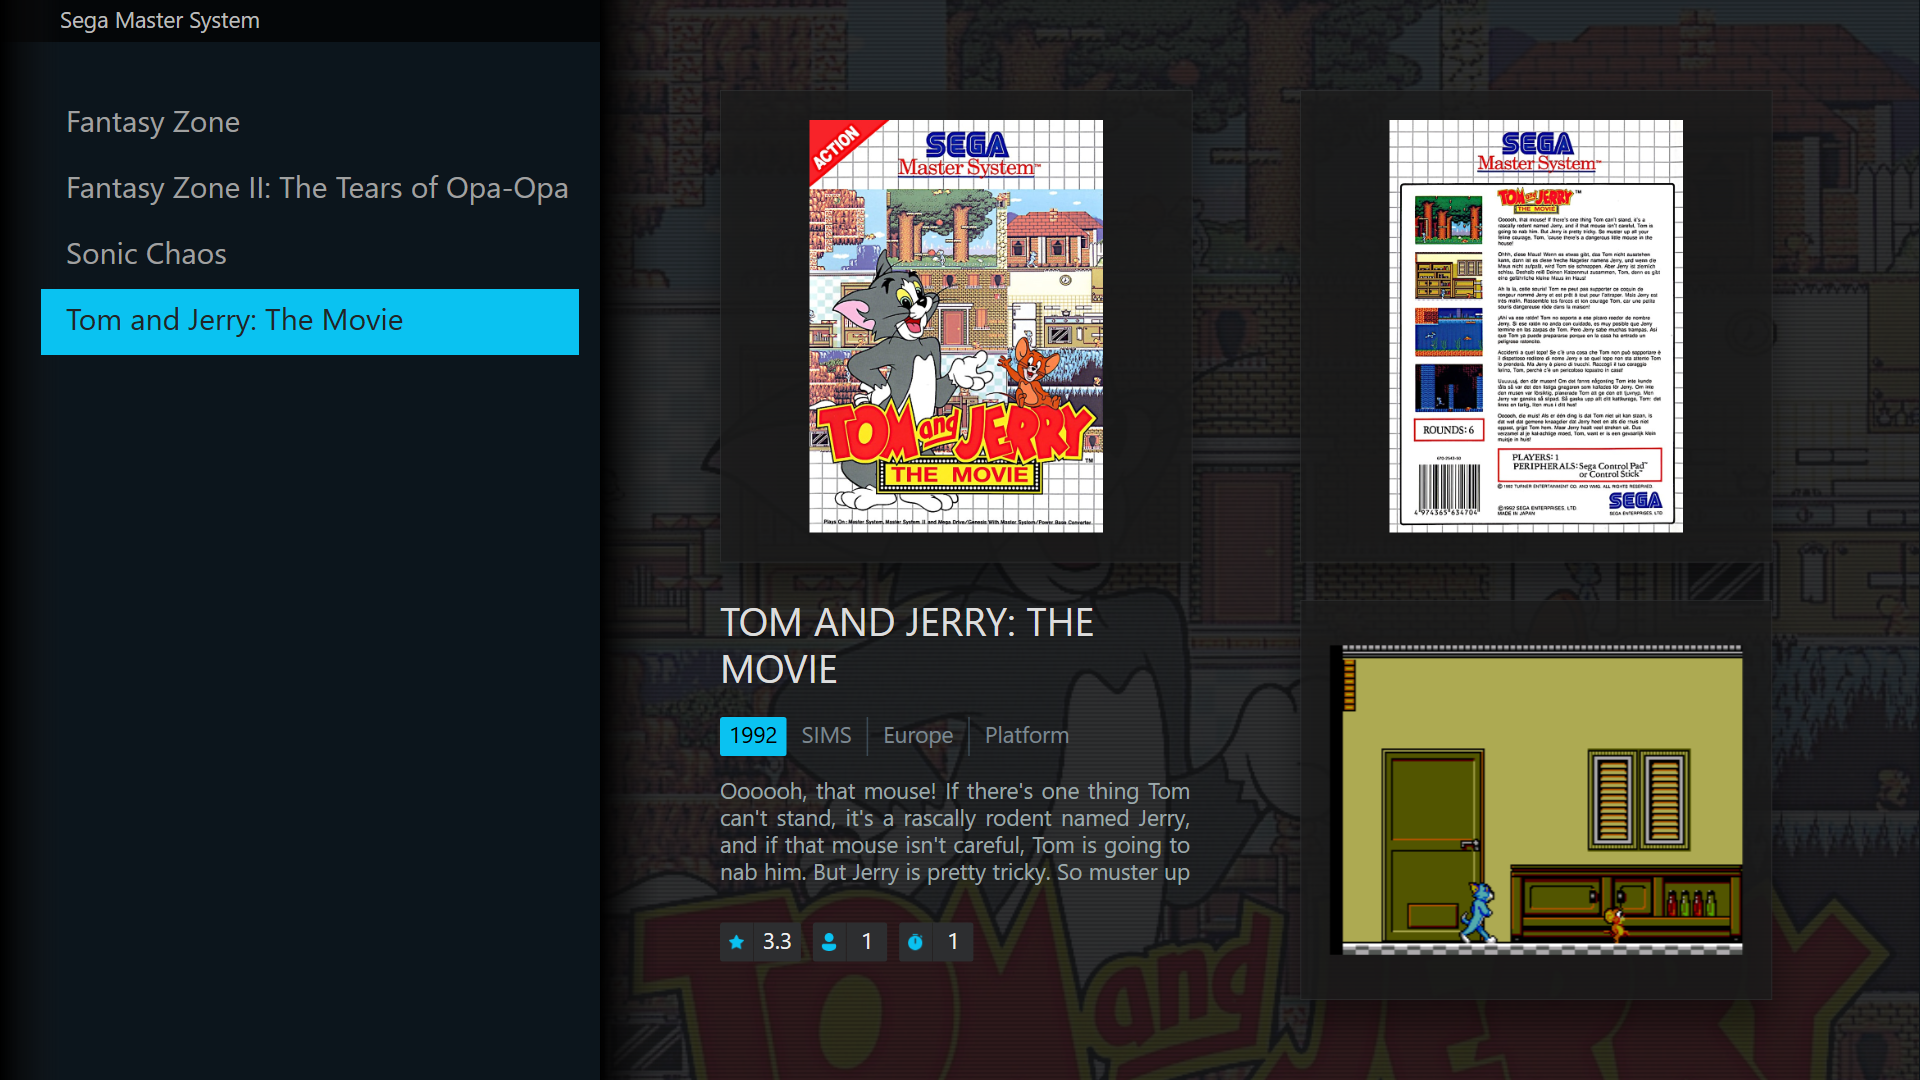The width and height of the screenshot is (1920, 1080).
Task: Click the TOM AND JERRY: THE MOVIE title
Action: [x=907, y=646]
